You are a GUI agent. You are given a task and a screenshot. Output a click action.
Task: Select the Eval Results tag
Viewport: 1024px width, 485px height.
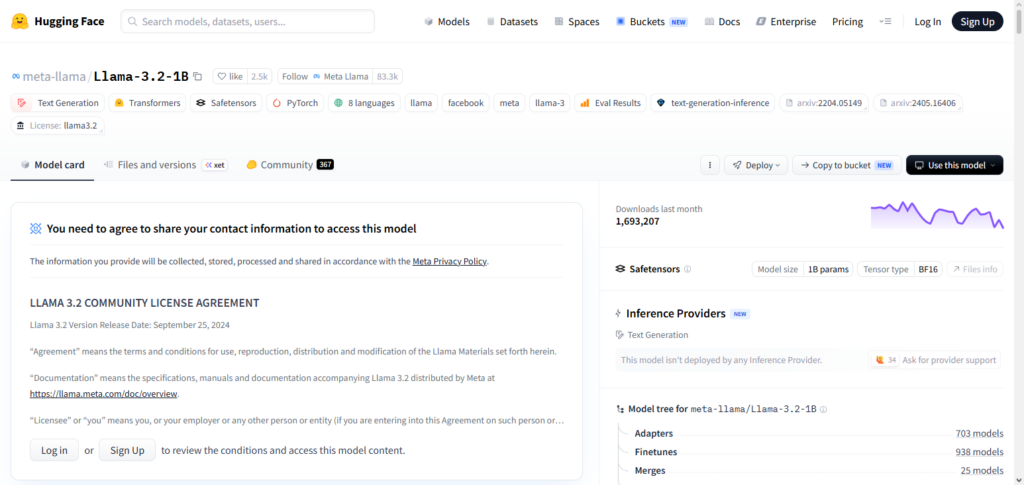pyautogui.click(x=611, y=103)
